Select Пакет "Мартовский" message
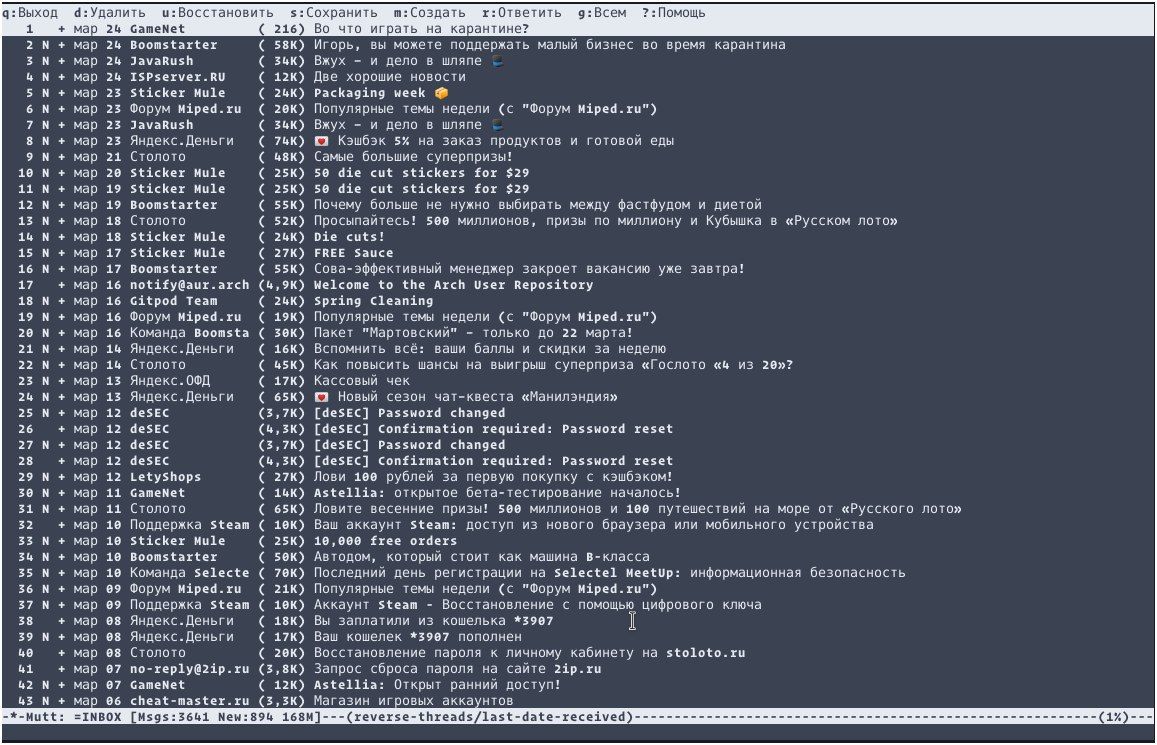 click(578, 333)
